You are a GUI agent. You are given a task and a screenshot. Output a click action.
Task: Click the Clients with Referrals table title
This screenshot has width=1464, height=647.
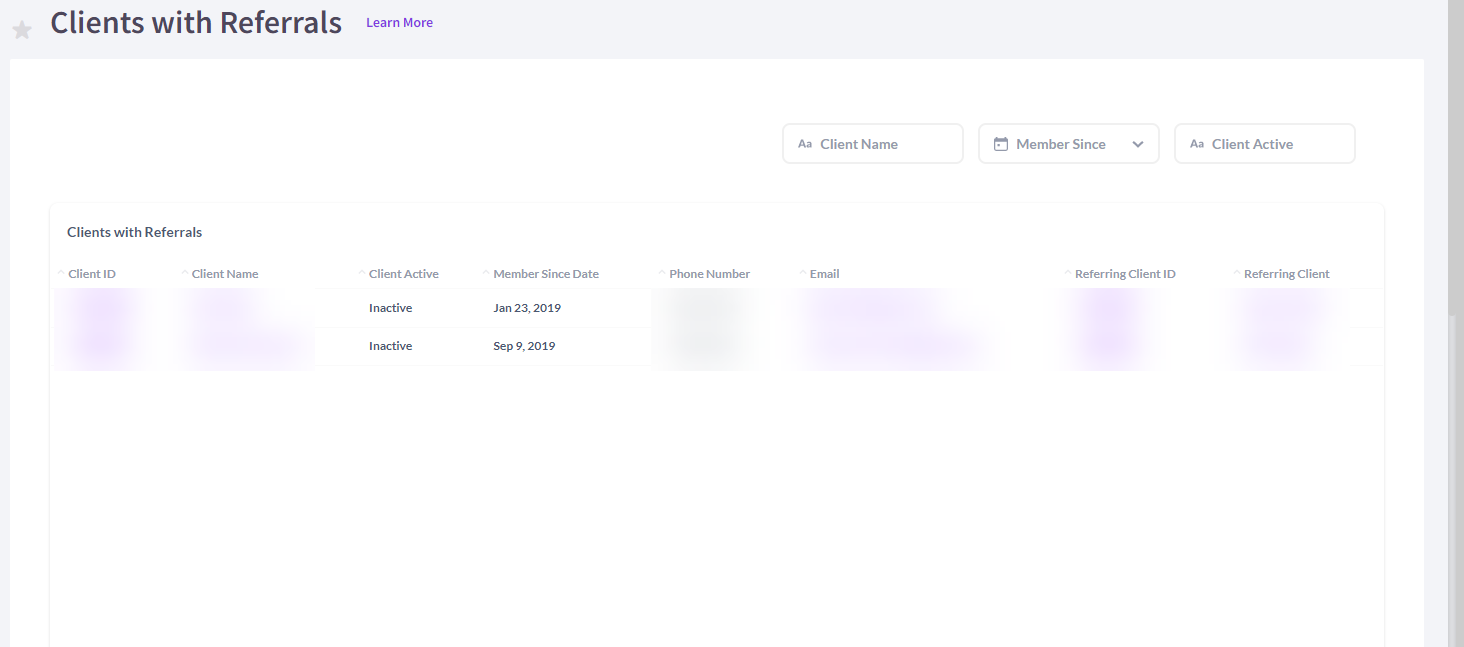135,232
